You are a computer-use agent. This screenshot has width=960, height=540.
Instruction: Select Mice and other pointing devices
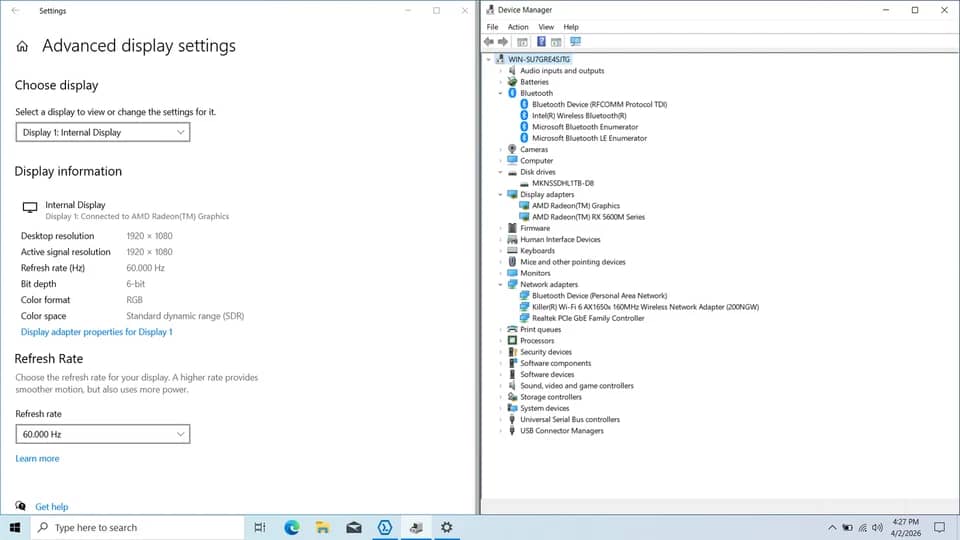point(573,262)
